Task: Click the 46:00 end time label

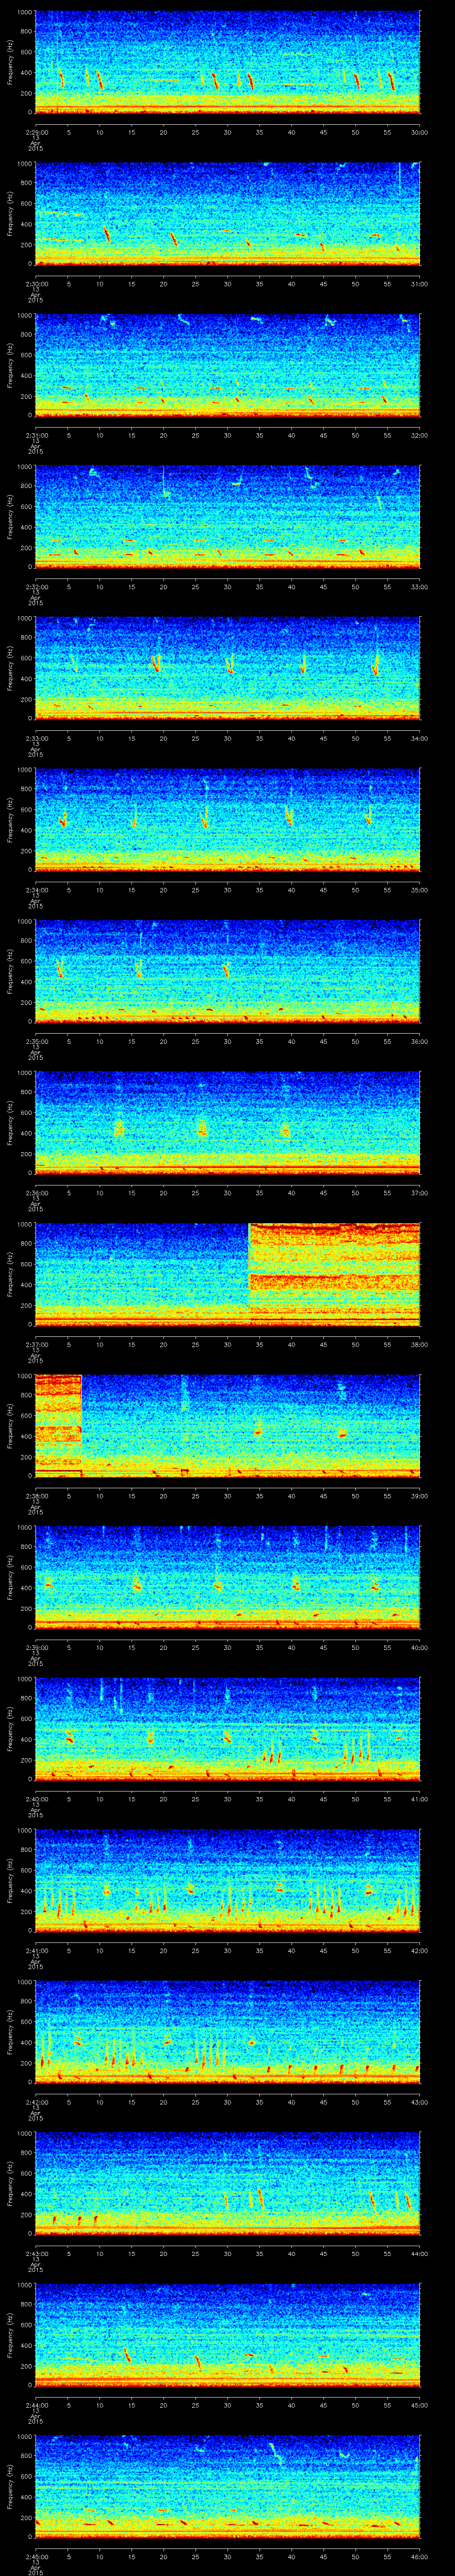Action: point(419,2557)
